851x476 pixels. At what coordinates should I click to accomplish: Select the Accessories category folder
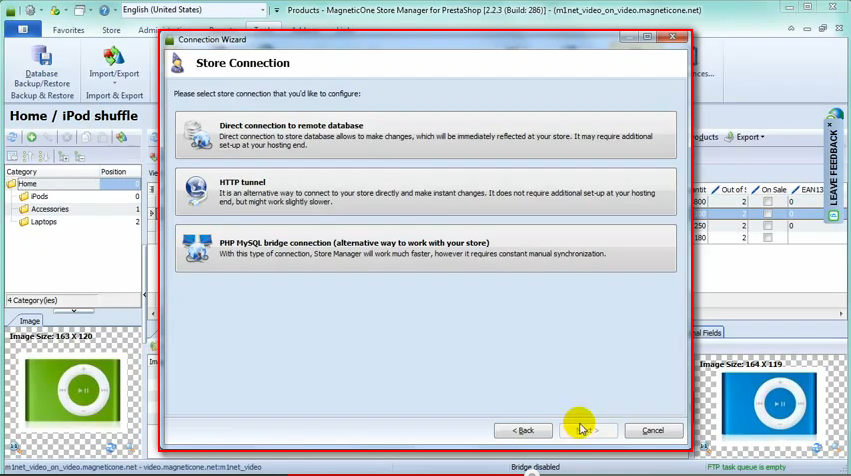click(49, 209)
